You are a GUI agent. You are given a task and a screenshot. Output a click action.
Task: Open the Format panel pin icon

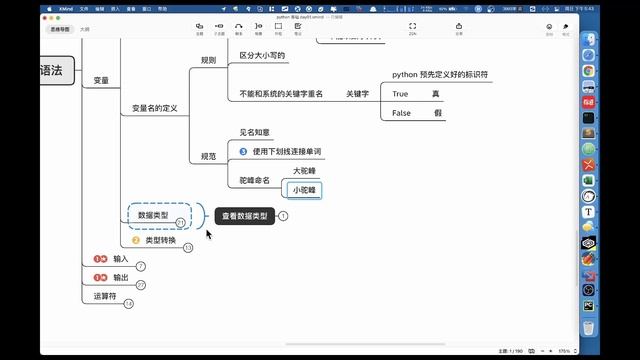click(x=566, y=27)
